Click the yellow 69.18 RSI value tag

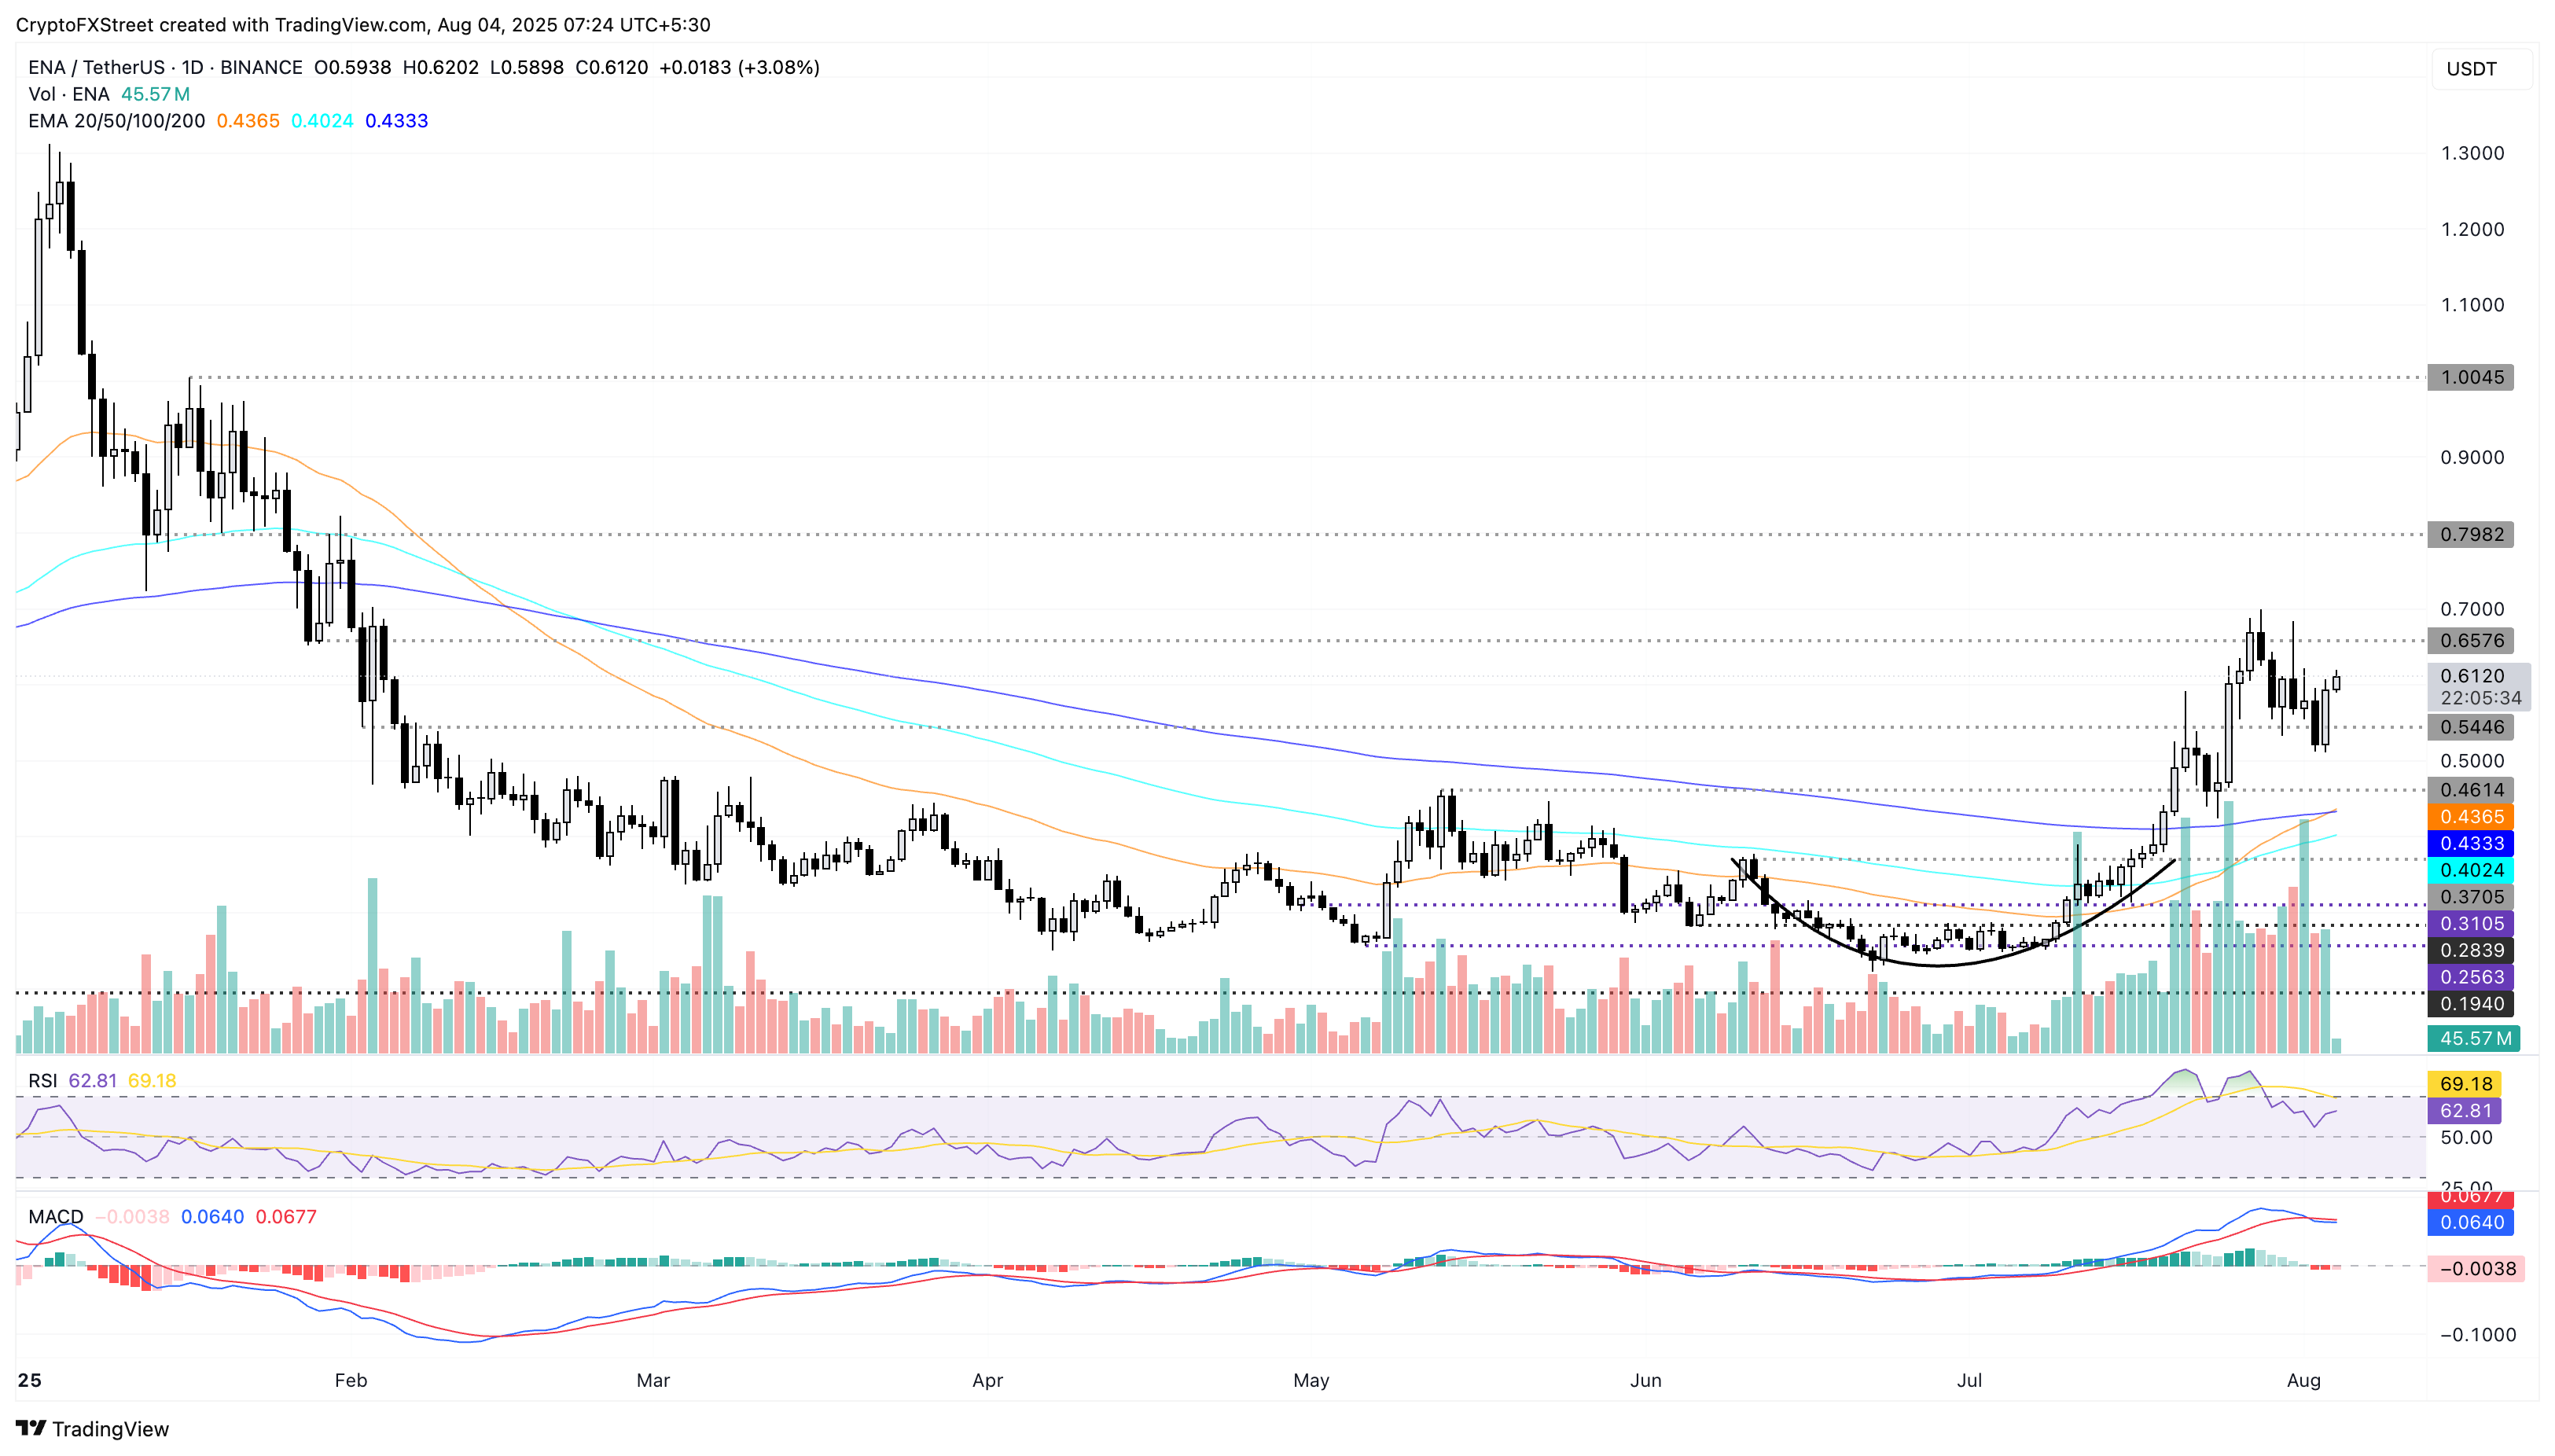(x=2465, y=1084)
